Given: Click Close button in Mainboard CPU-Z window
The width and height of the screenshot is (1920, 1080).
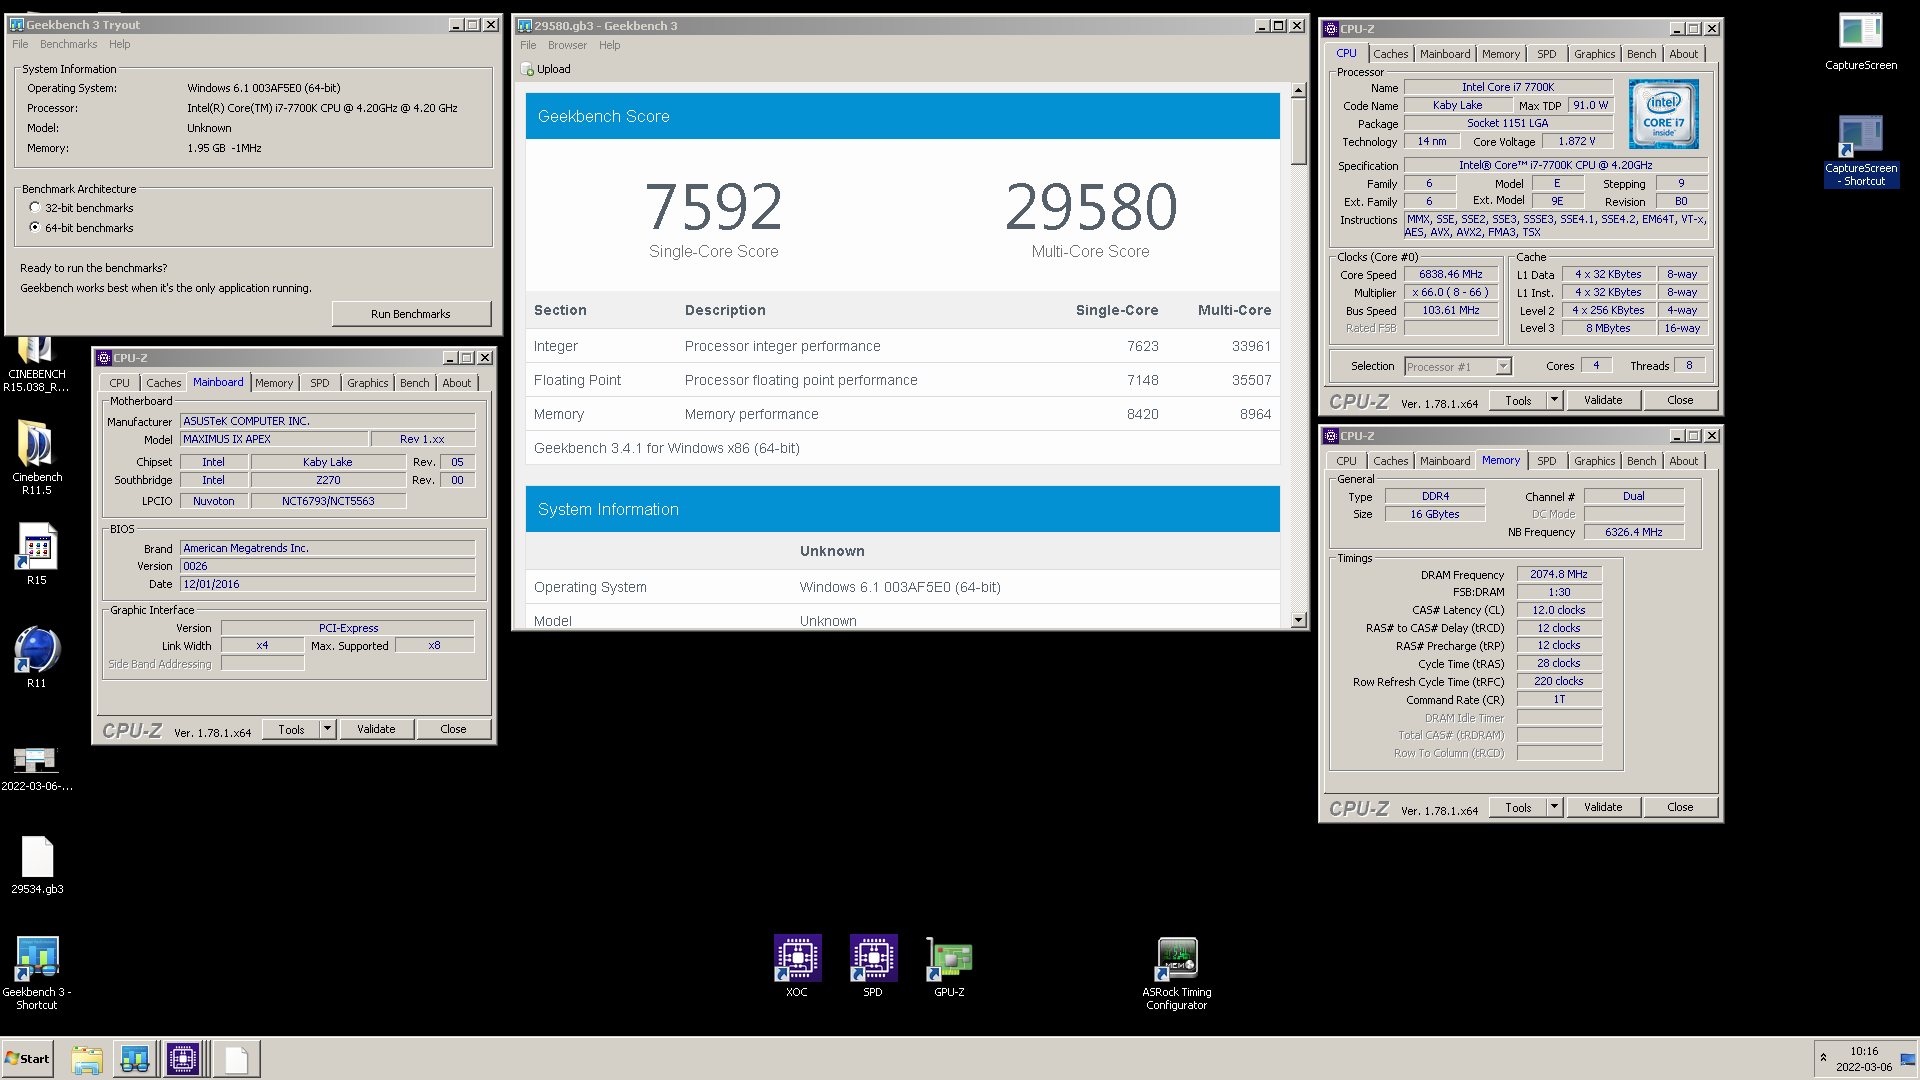Looking at the screenshot, I should (453, 729).
